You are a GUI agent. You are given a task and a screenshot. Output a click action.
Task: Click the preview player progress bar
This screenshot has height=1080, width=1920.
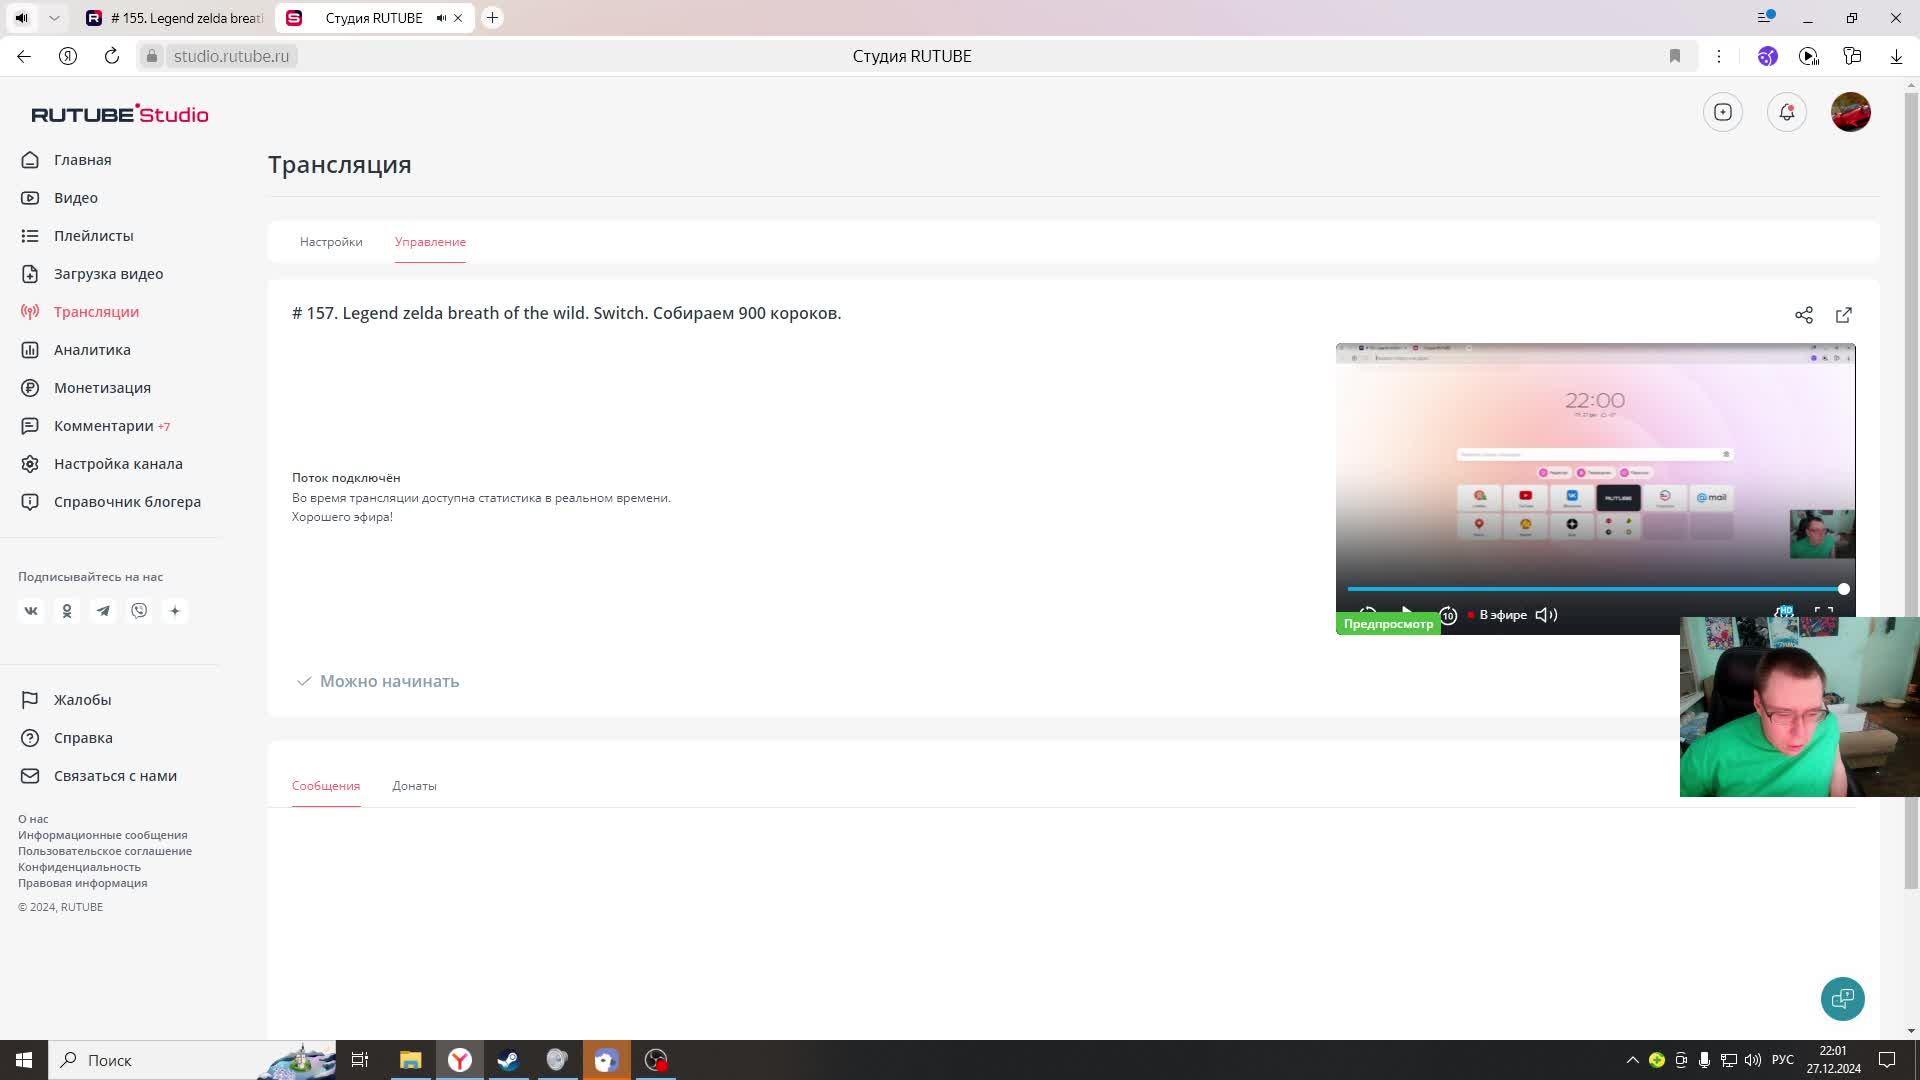[x=1594, y=589]
